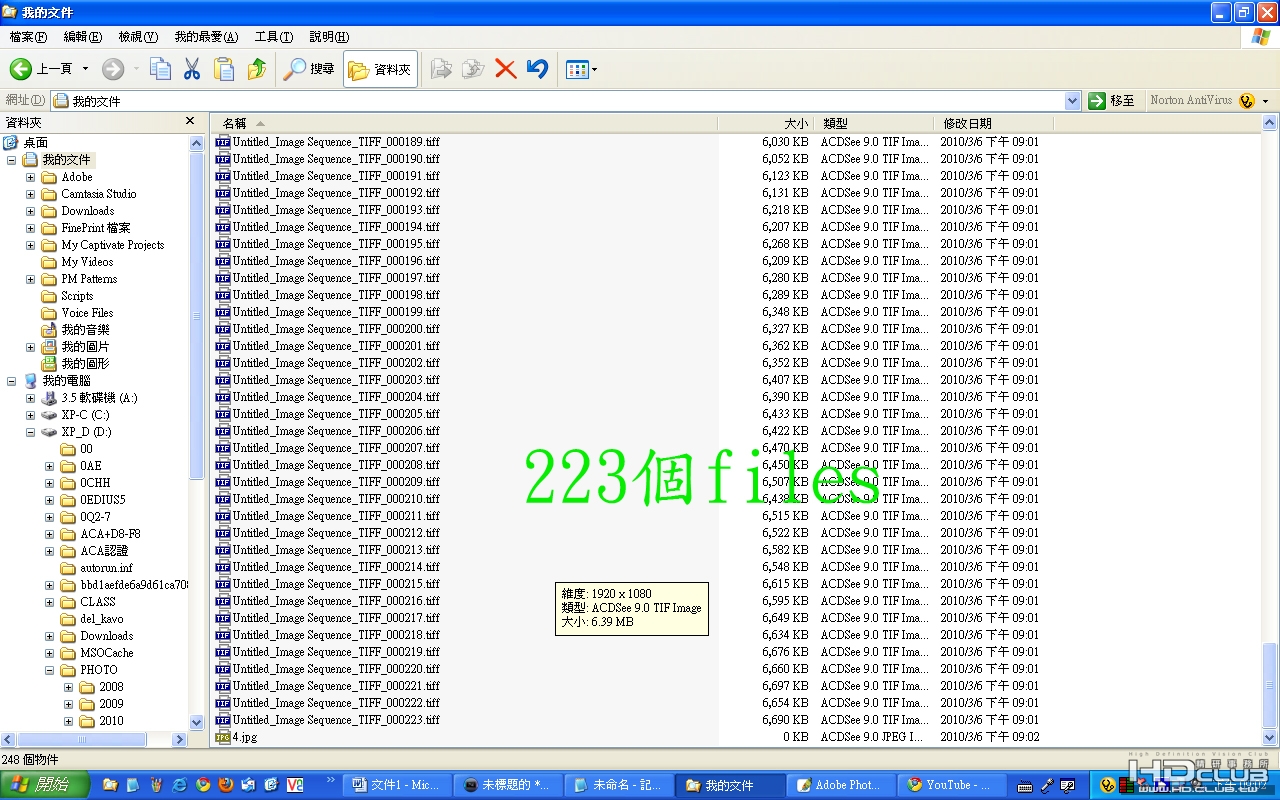Image resolution: width=1280 pixels, height=800 pixels.
Task: Click the red Delete X icon
Action: click(505, 69)
